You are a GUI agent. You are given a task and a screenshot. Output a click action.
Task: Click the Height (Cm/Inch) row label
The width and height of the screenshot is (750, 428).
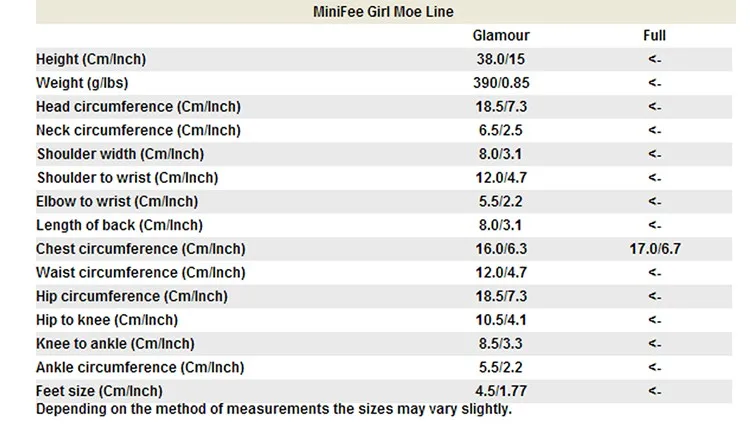coord(91,59)
